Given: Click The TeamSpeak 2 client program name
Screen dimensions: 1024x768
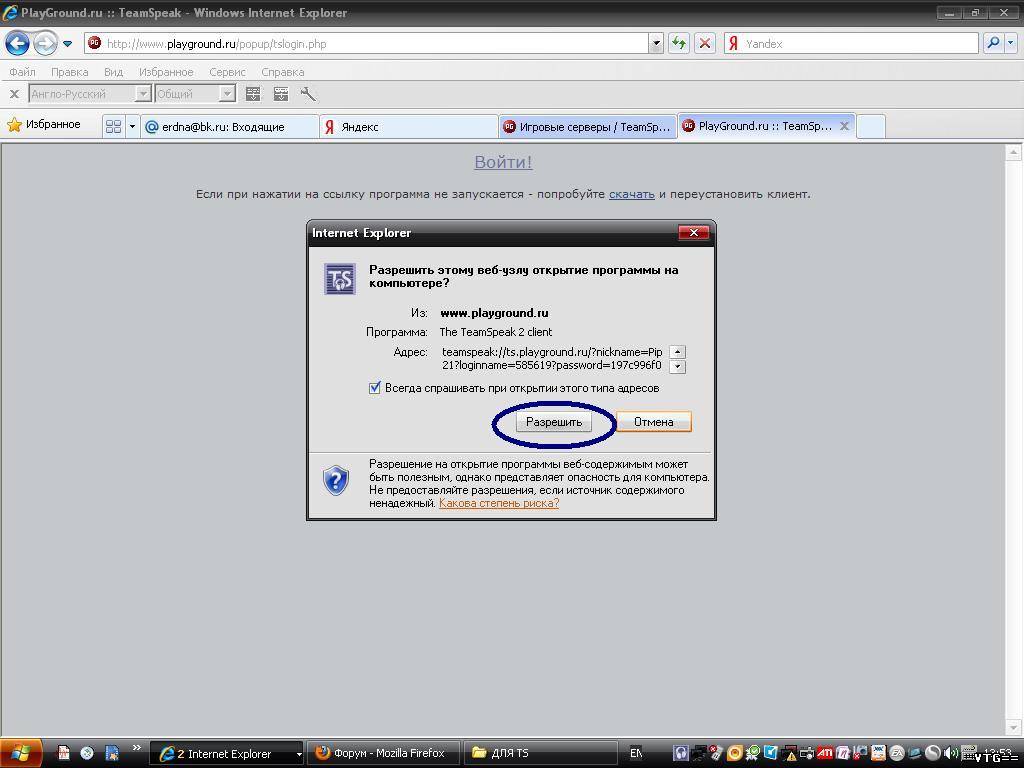Looking at the screenshot, I should point(496,332).
